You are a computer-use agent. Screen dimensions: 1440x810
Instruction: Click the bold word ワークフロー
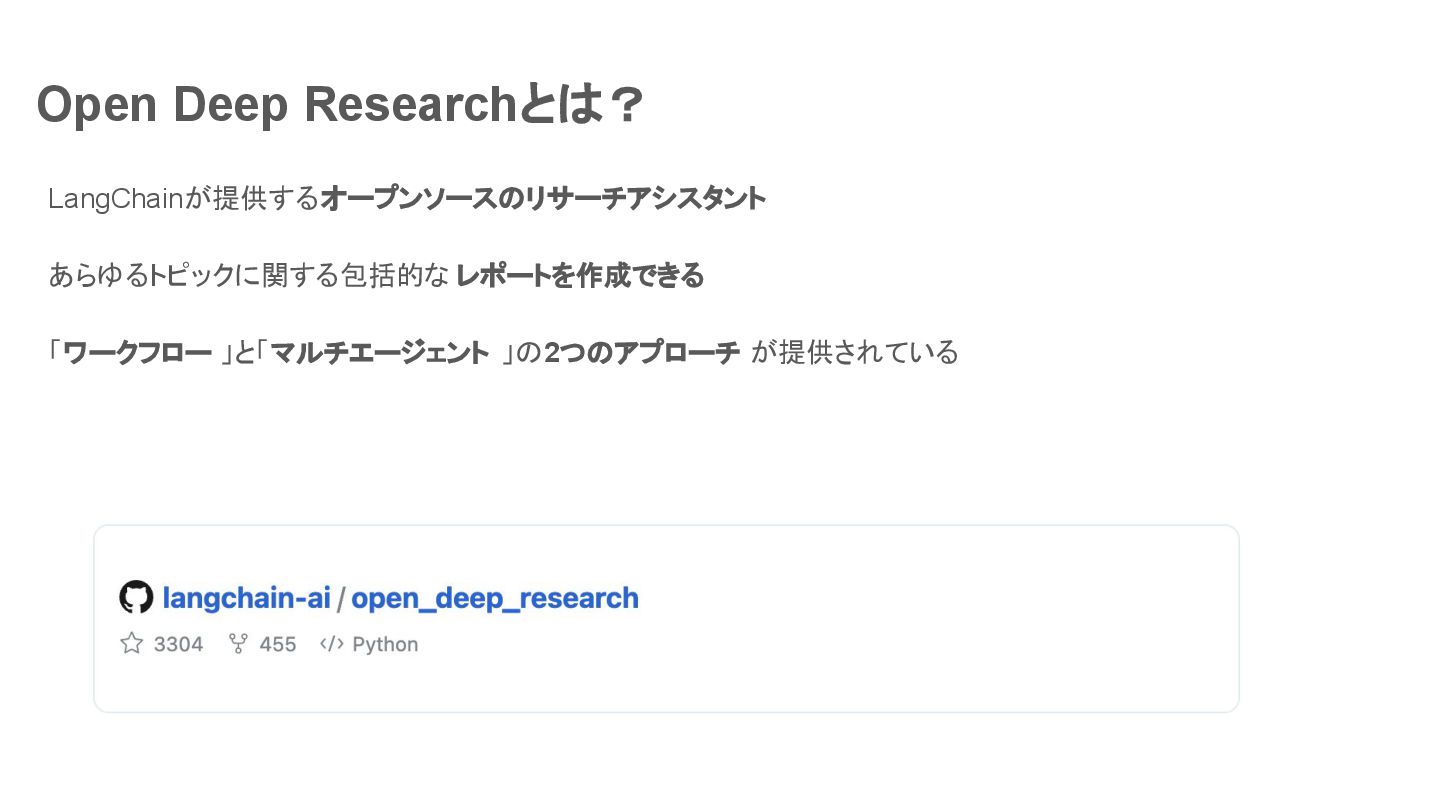pos(138,352)
